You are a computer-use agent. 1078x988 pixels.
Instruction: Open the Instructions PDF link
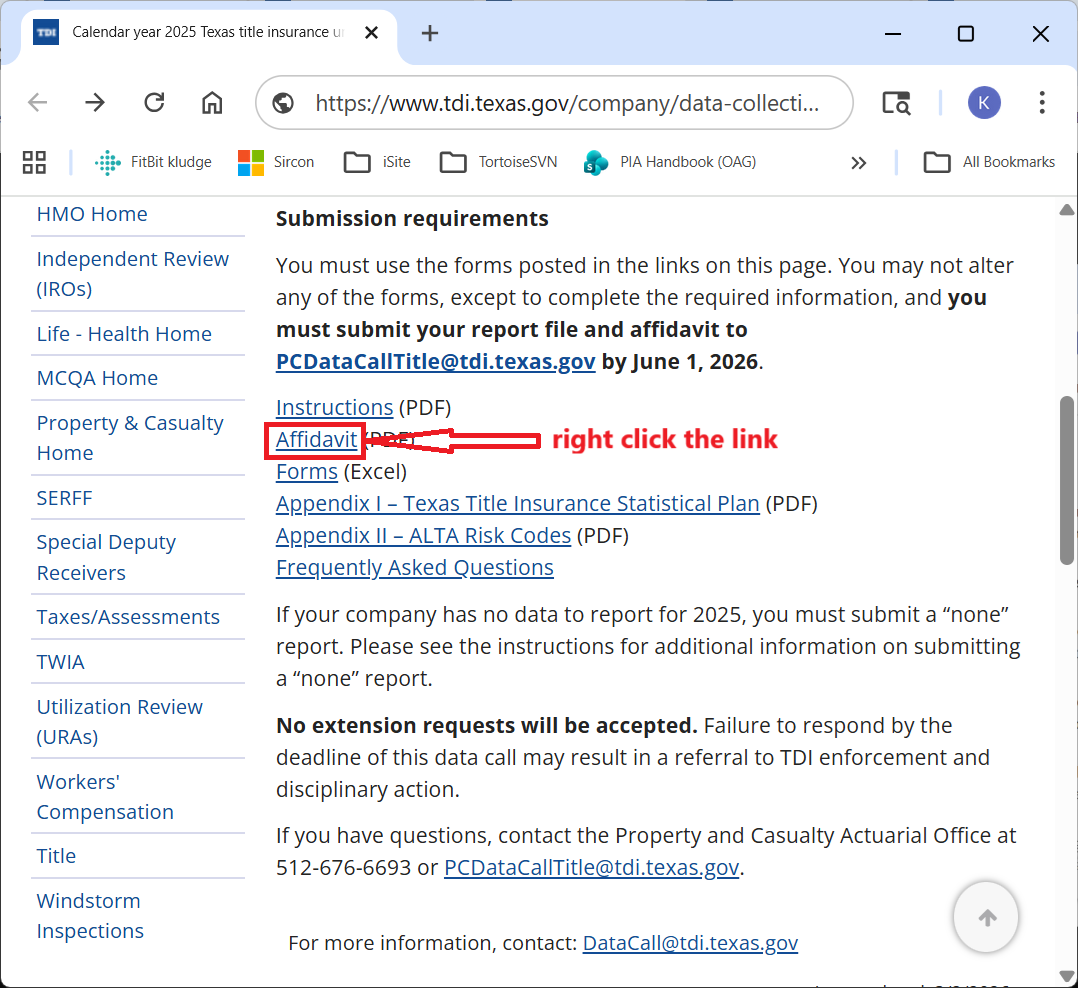pos(334,407)
